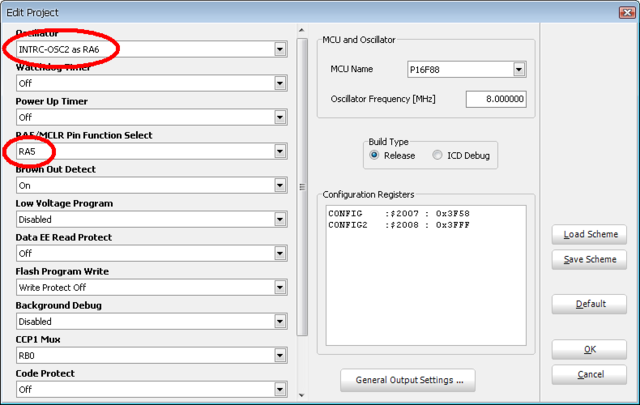Click the CONFIG2 $2008 value 0x3FFF

point(453,225)
